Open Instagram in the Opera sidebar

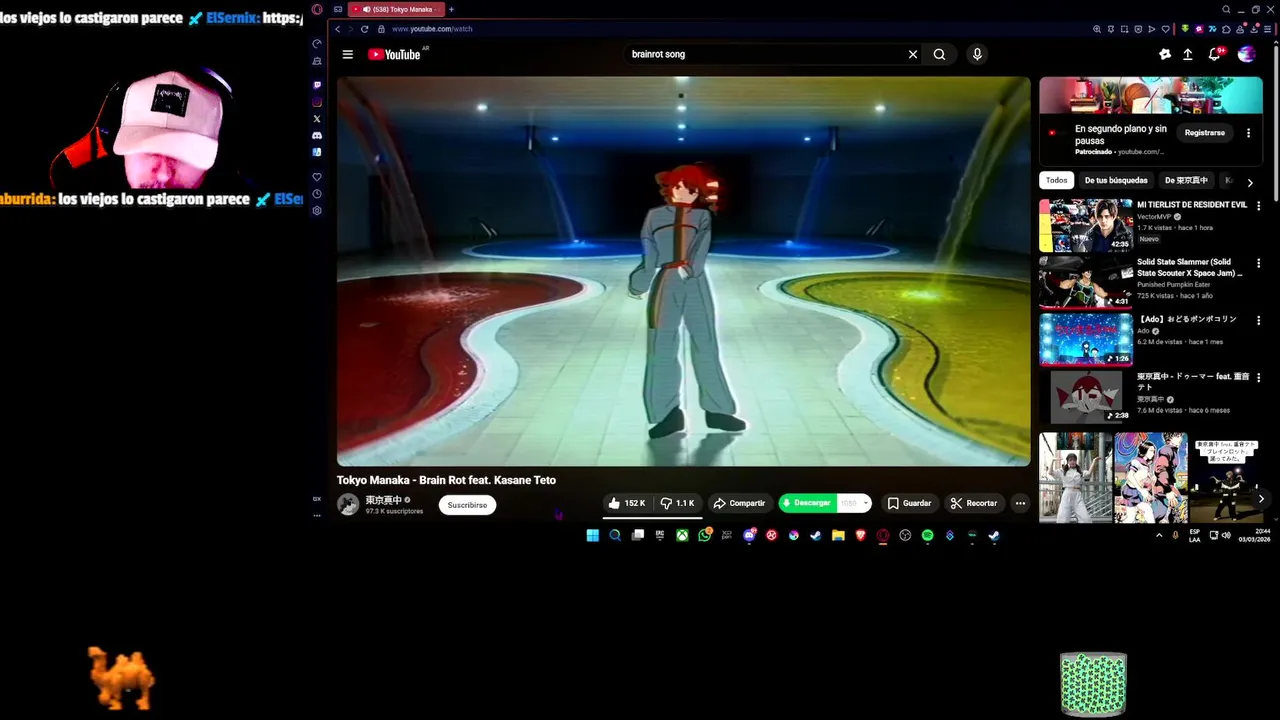(317, 102)
